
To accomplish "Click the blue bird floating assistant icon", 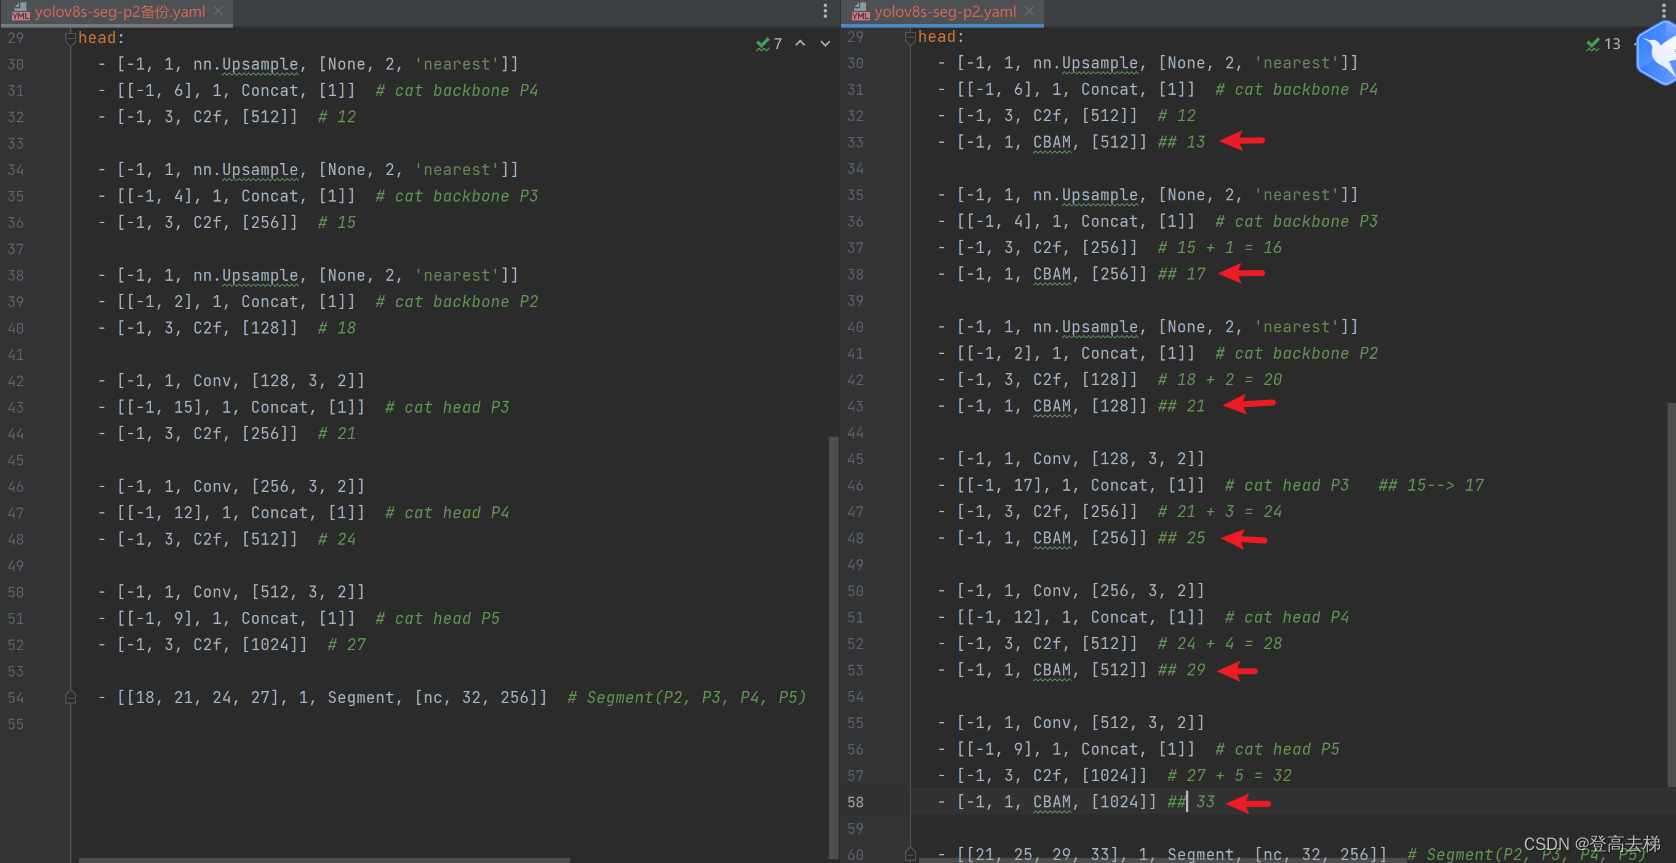I will [x=1657, y=53].
